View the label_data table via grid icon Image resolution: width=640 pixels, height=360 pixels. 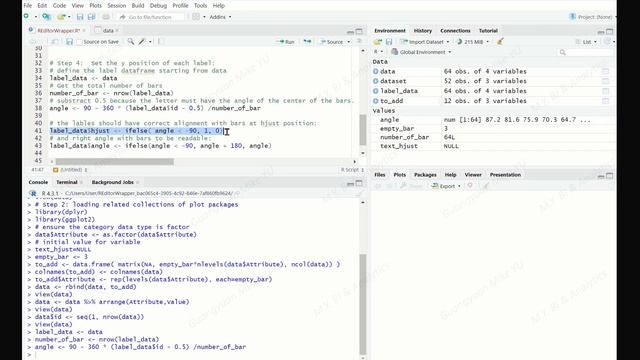tap(605, 91)
